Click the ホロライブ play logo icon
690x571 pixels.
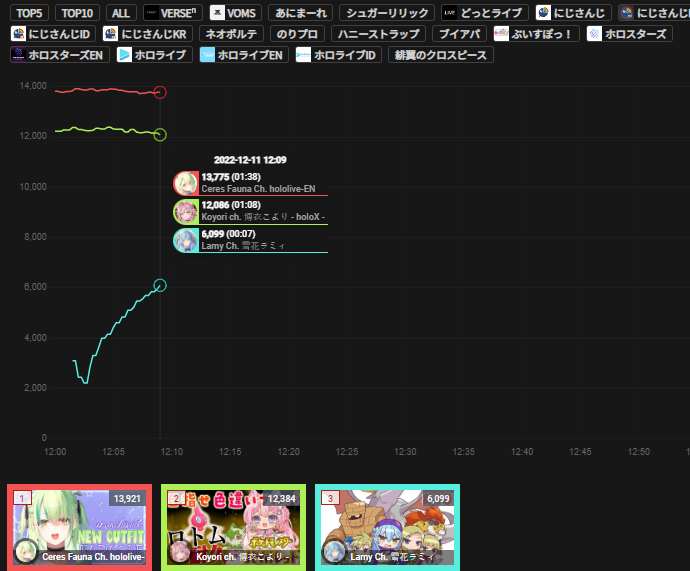(x=125, y=55)
